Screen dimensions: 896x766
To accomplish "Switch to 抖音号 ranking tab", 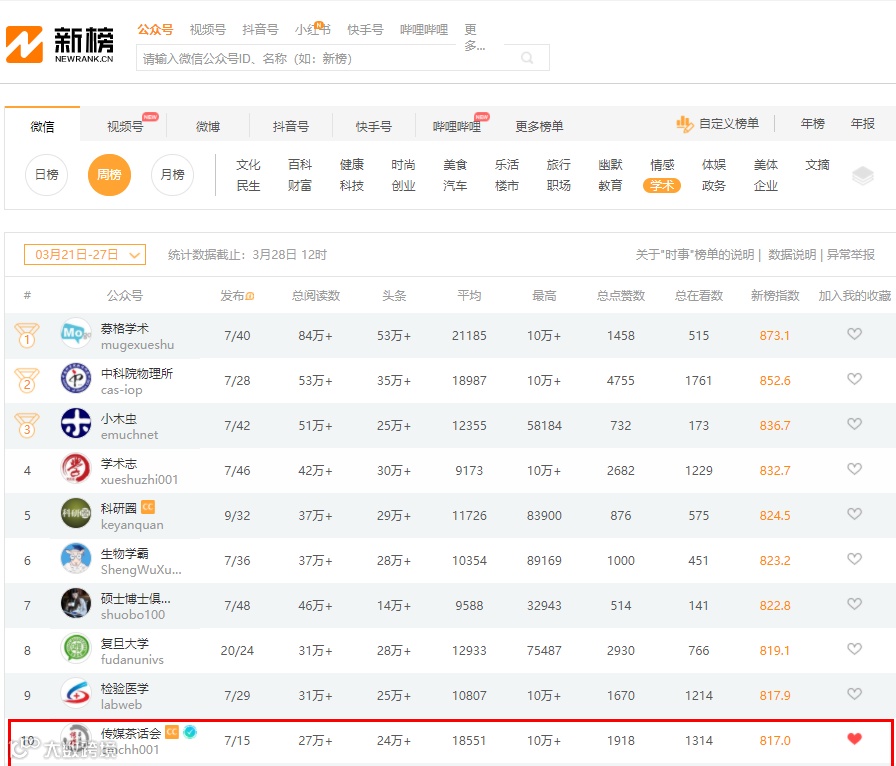I will point(290,126).
